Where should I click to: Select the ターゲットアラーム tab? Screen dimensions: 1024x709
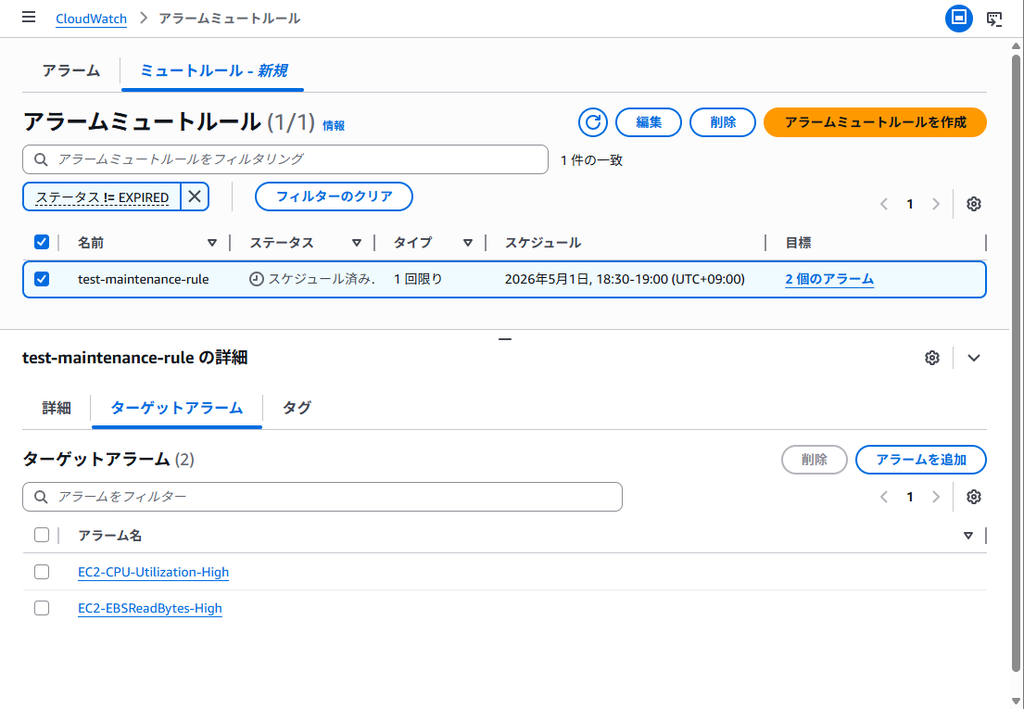(177, 408)
